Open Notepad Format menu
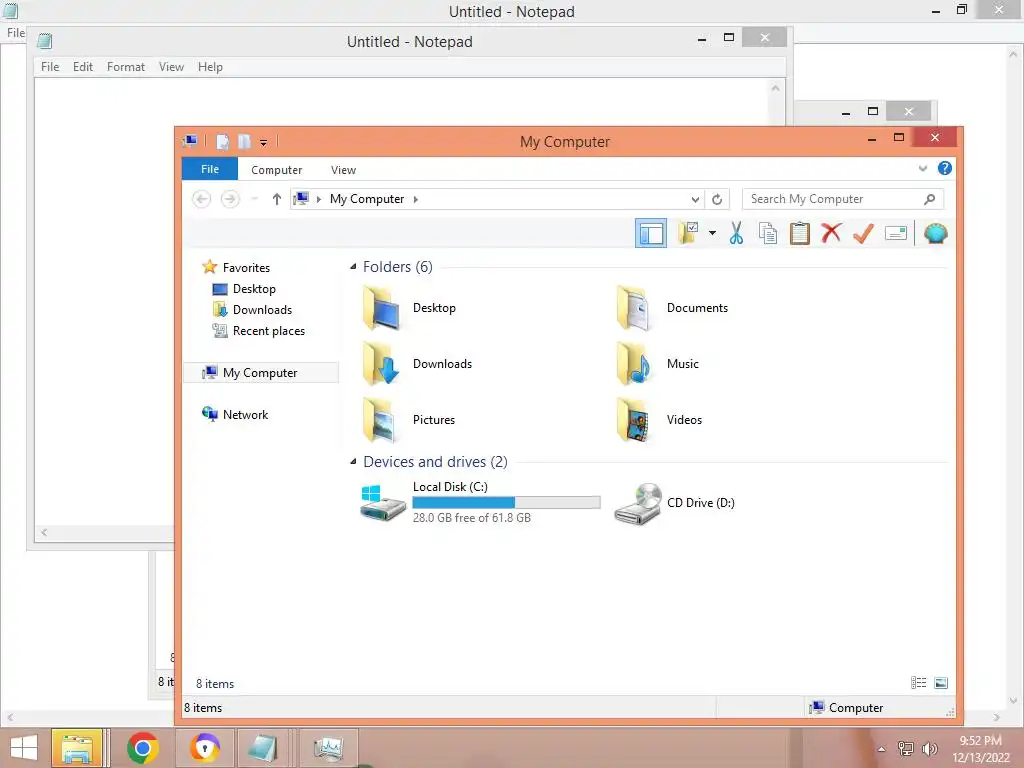The width and height of the screenshot is (1024, 768). click(125, 67)
